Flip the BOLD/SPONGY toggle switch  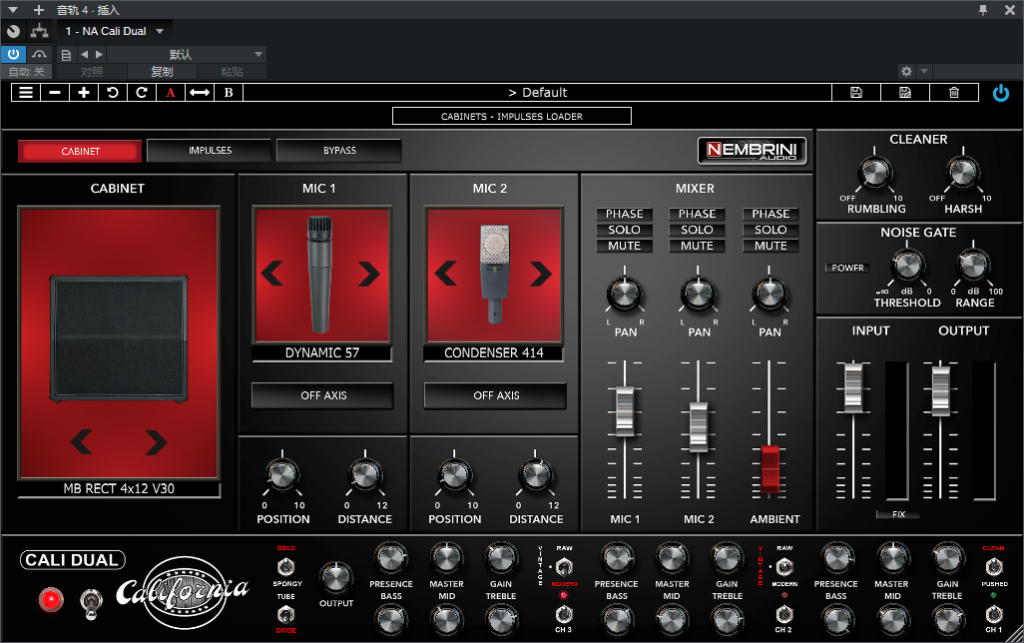[286, 567]
